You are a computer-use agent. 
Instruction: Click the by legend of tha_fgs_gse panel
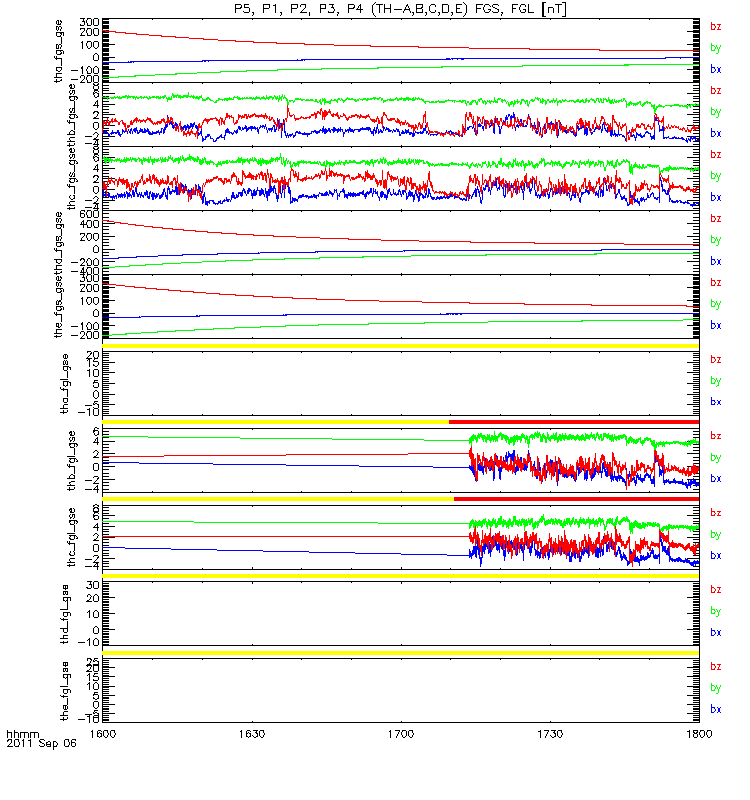pos(716,48)
